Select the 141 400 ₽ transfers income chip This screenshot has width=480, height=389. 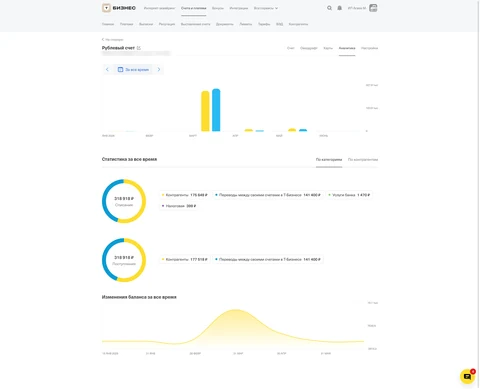[268, 259]
